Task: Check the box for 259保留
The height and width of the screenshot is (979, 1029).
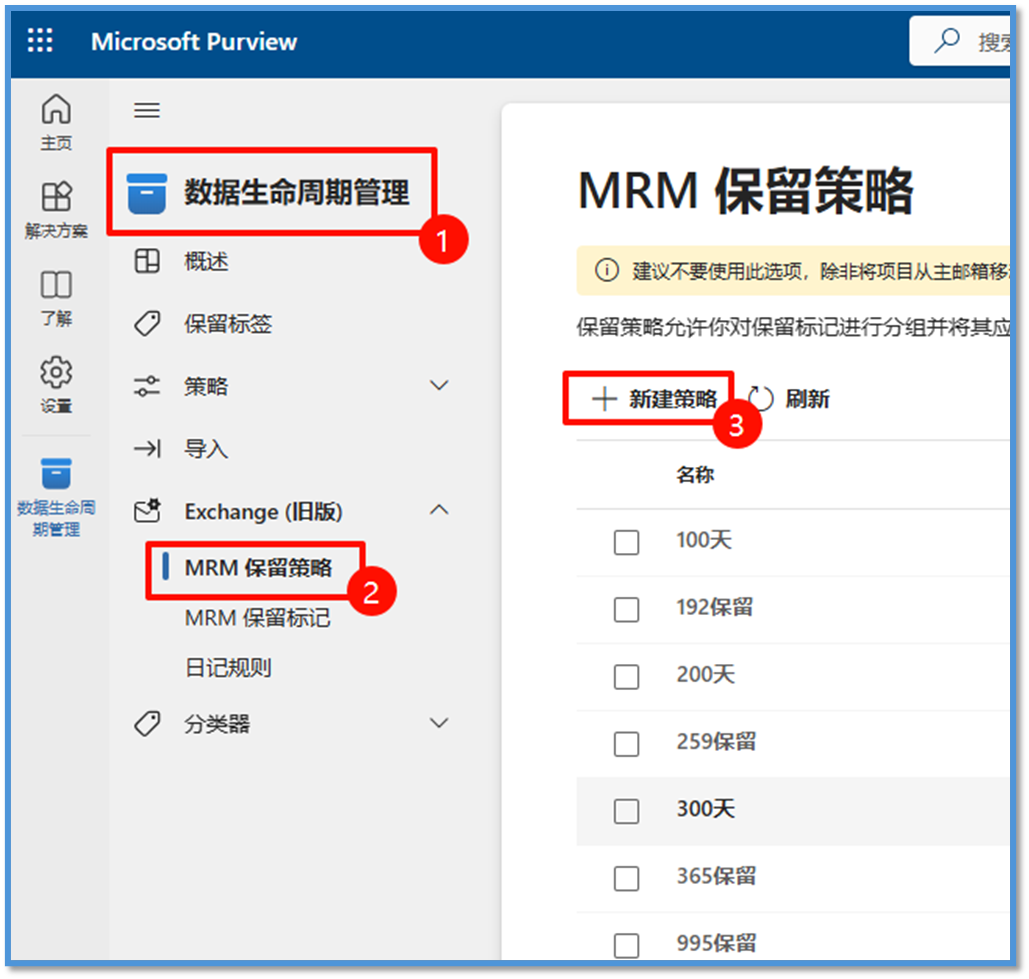Action: click(626, 743)
